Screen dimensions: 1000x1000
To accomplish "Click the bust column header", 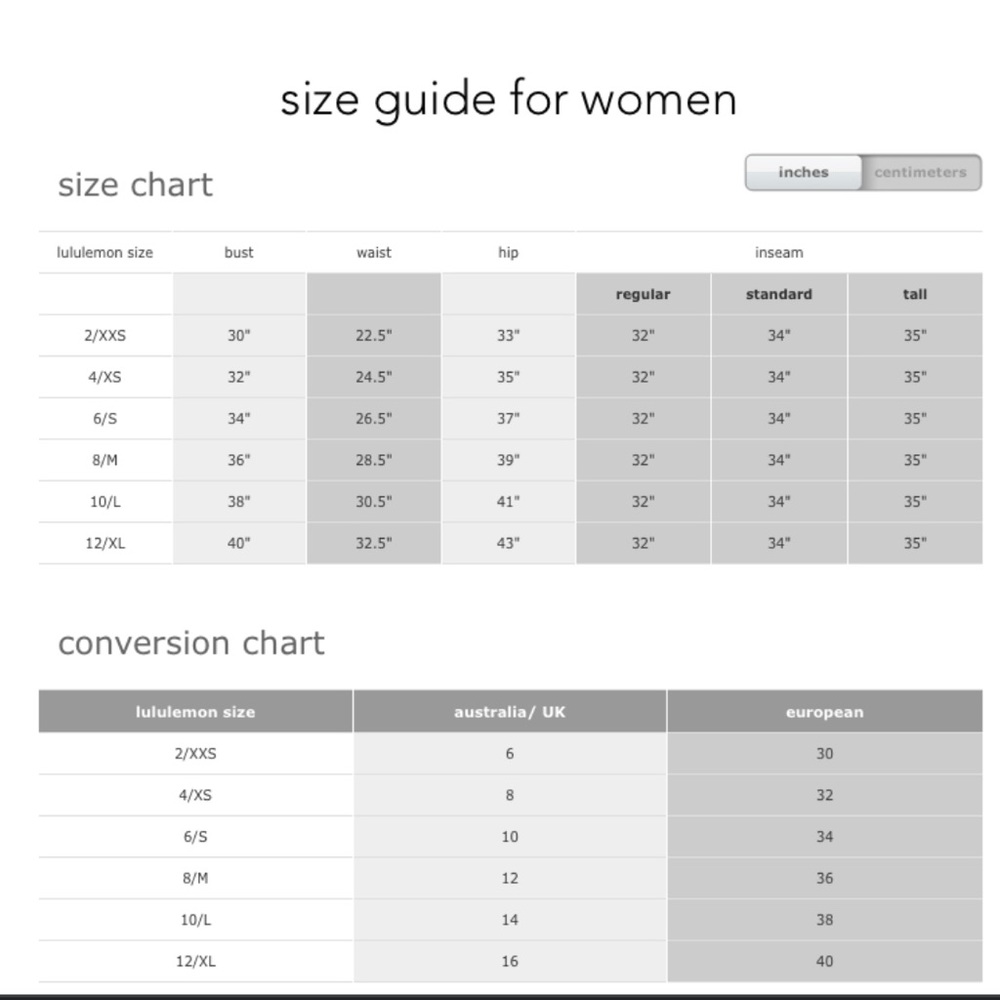I will pyautogui.click(x=239, y=253).
